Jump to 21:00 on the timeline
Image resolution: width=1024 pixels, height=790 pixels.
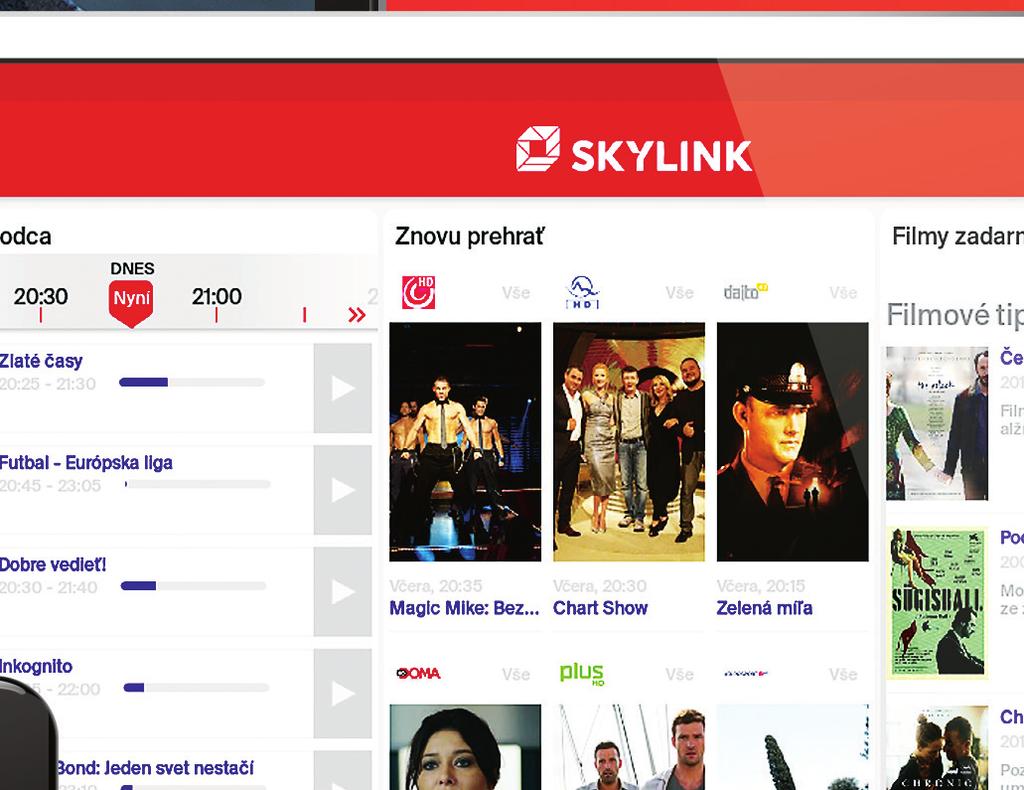pos(216,296)
